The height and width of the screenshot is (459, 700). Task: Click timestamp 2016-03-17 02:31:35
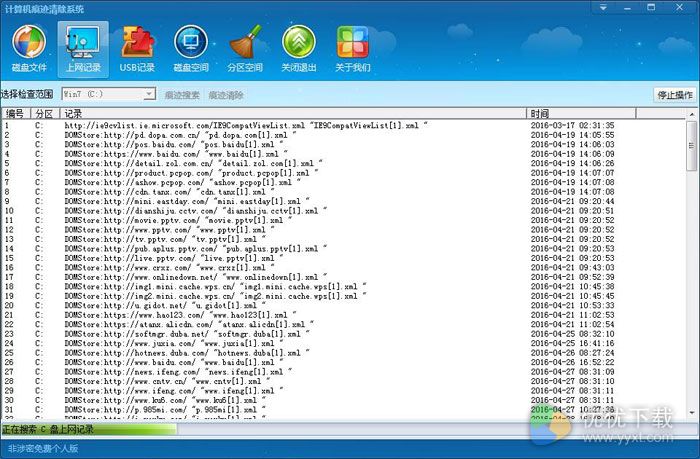(572, 125)
